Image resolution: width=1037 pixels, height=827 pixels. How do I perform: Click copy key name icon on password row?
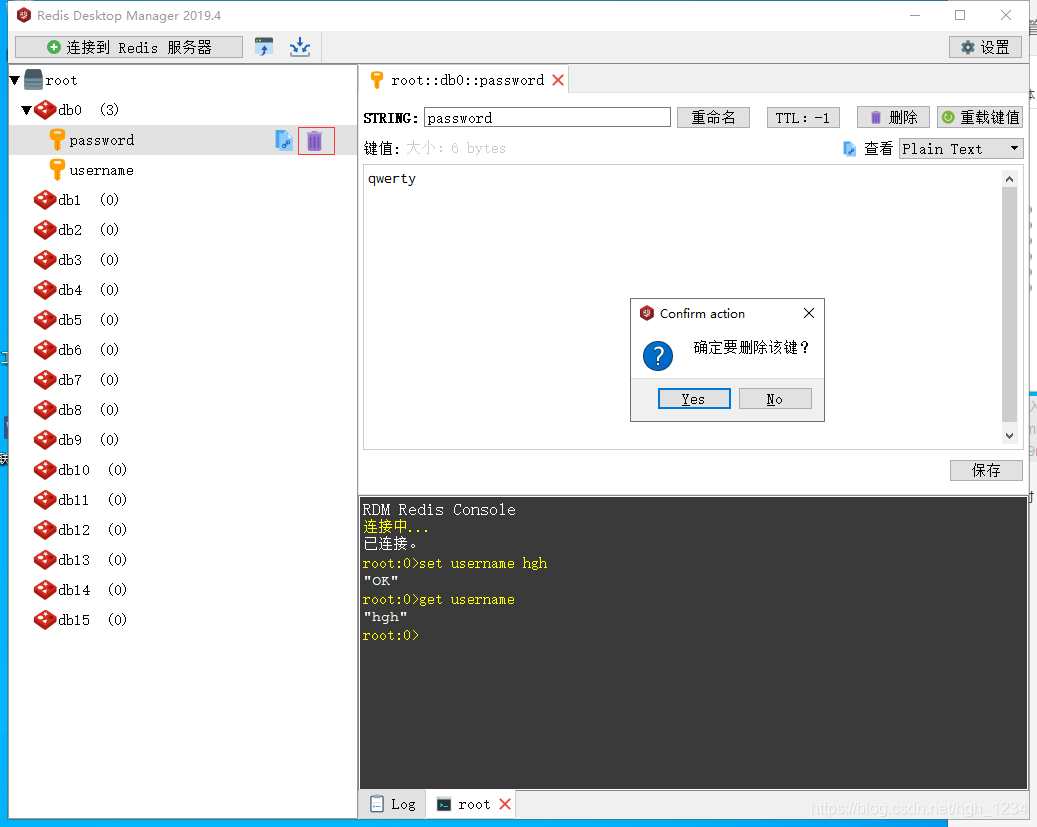point(284,140)
